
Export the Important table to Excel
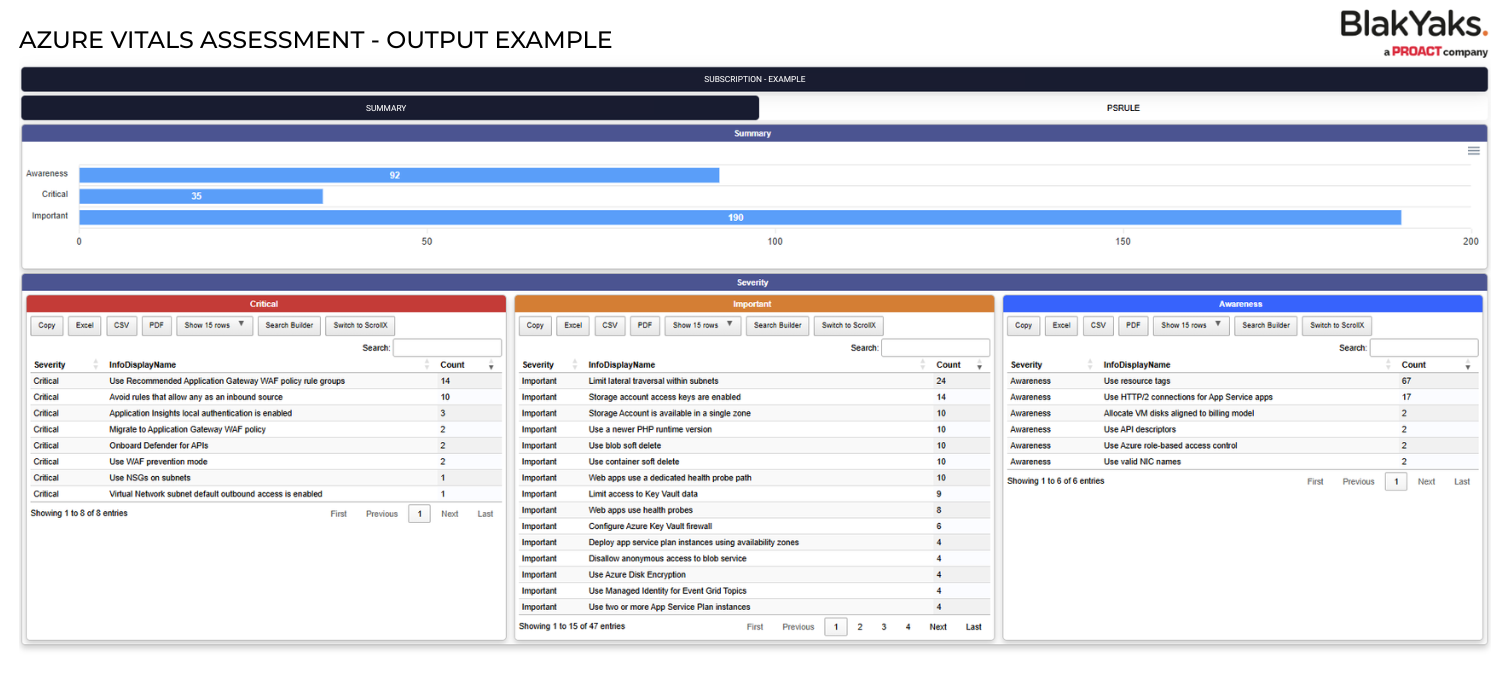click(572, 325)
